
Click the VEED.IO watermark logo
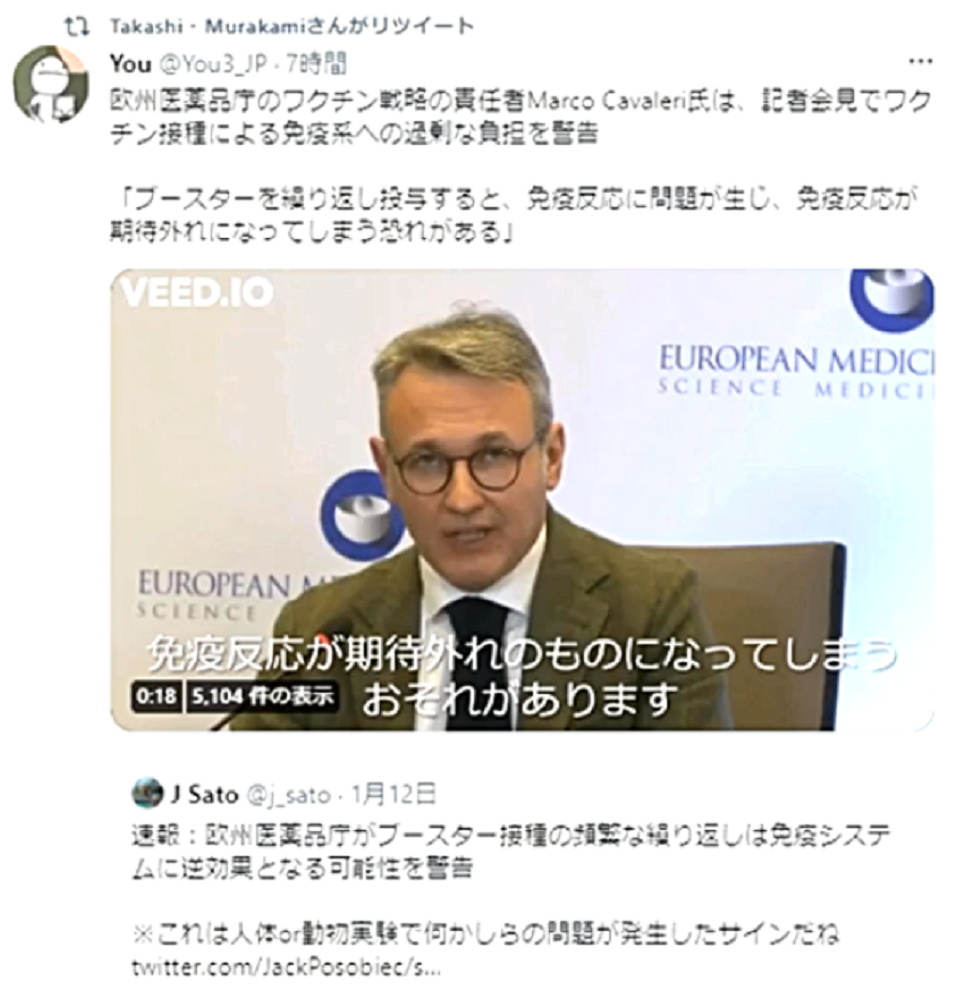pos(196,292)
